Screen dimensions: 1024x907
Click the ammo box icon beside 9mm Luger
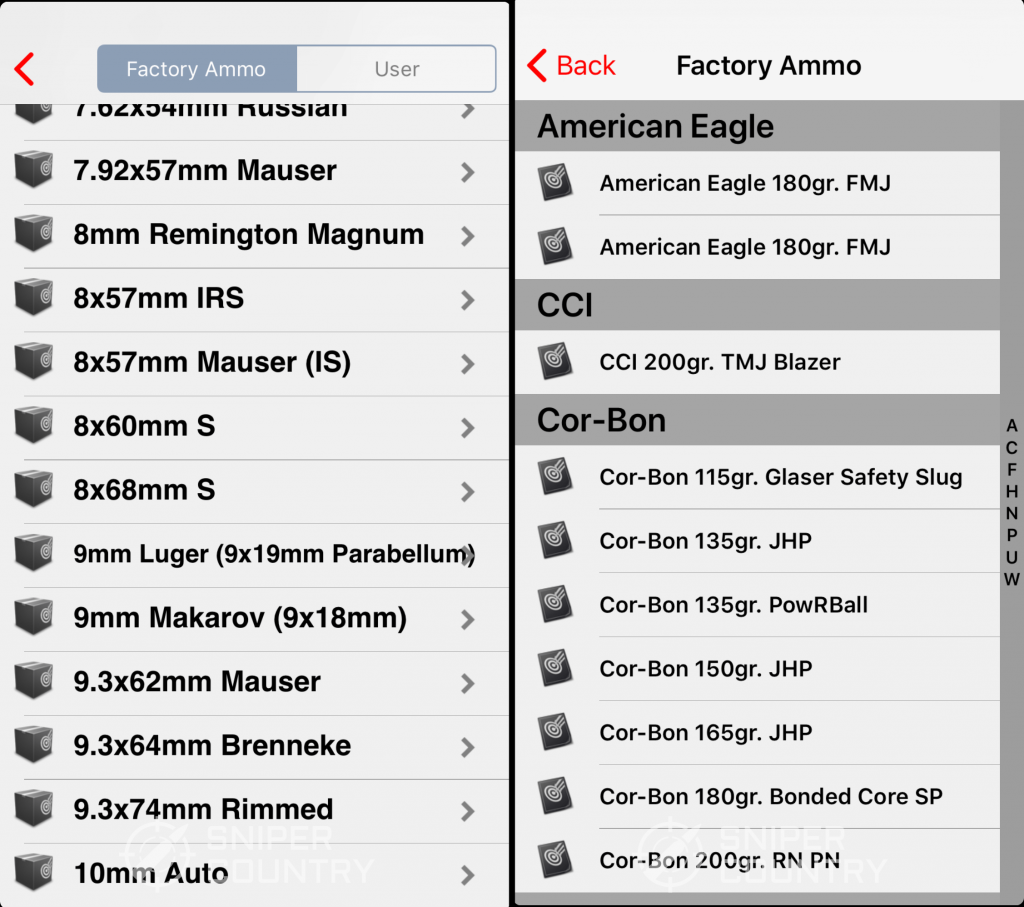coord(33,552)
